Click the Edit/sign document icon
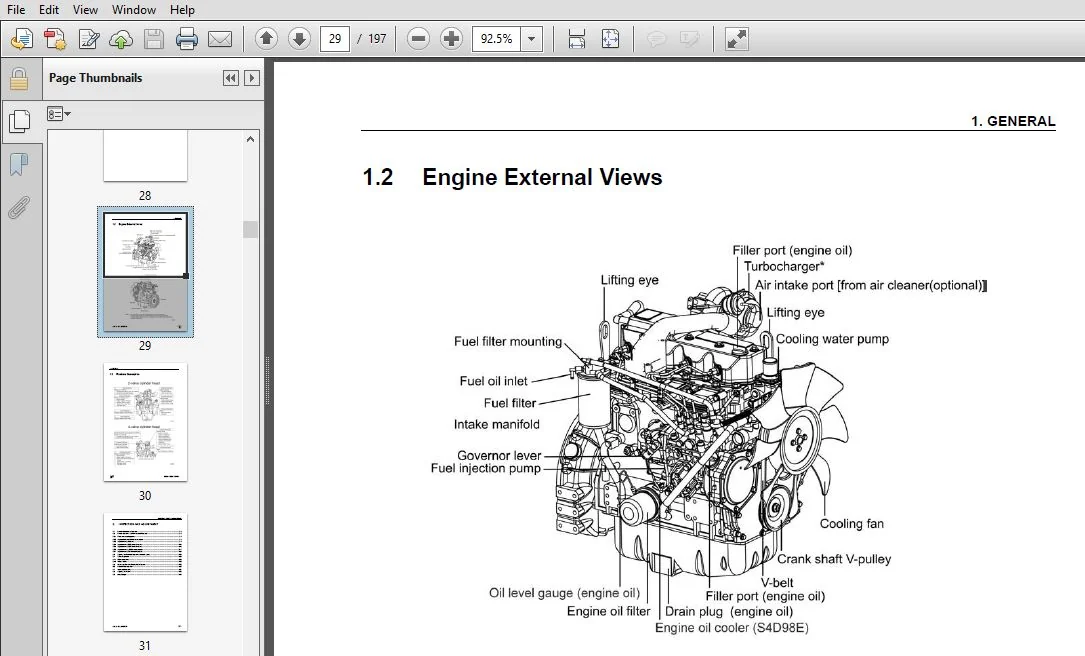 click(88, 39)
